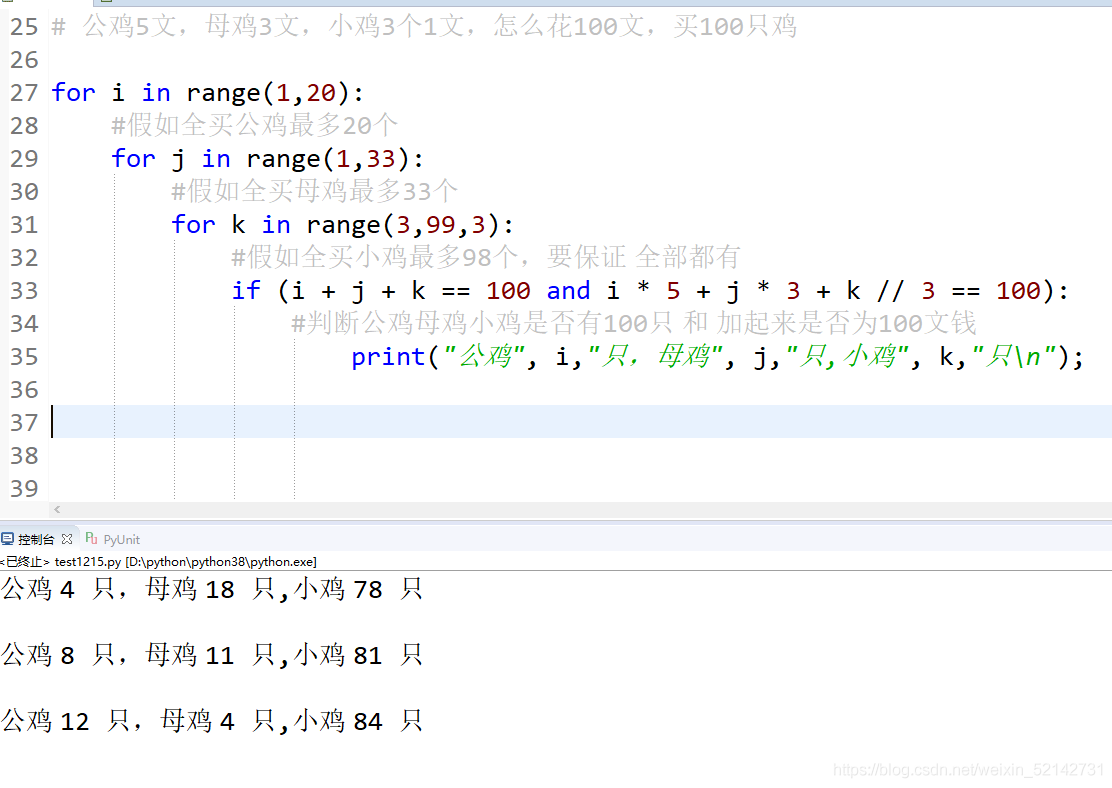Close the 控制台 console view

[x=67, y=539]
